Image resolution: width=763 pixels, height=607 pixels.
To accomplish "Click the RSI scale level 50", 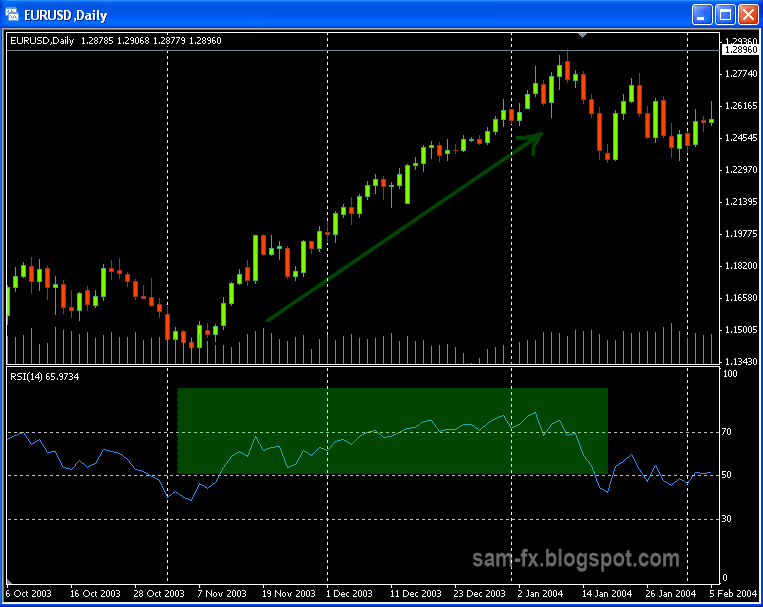I will pyautogui.click(x=727, y=475).
